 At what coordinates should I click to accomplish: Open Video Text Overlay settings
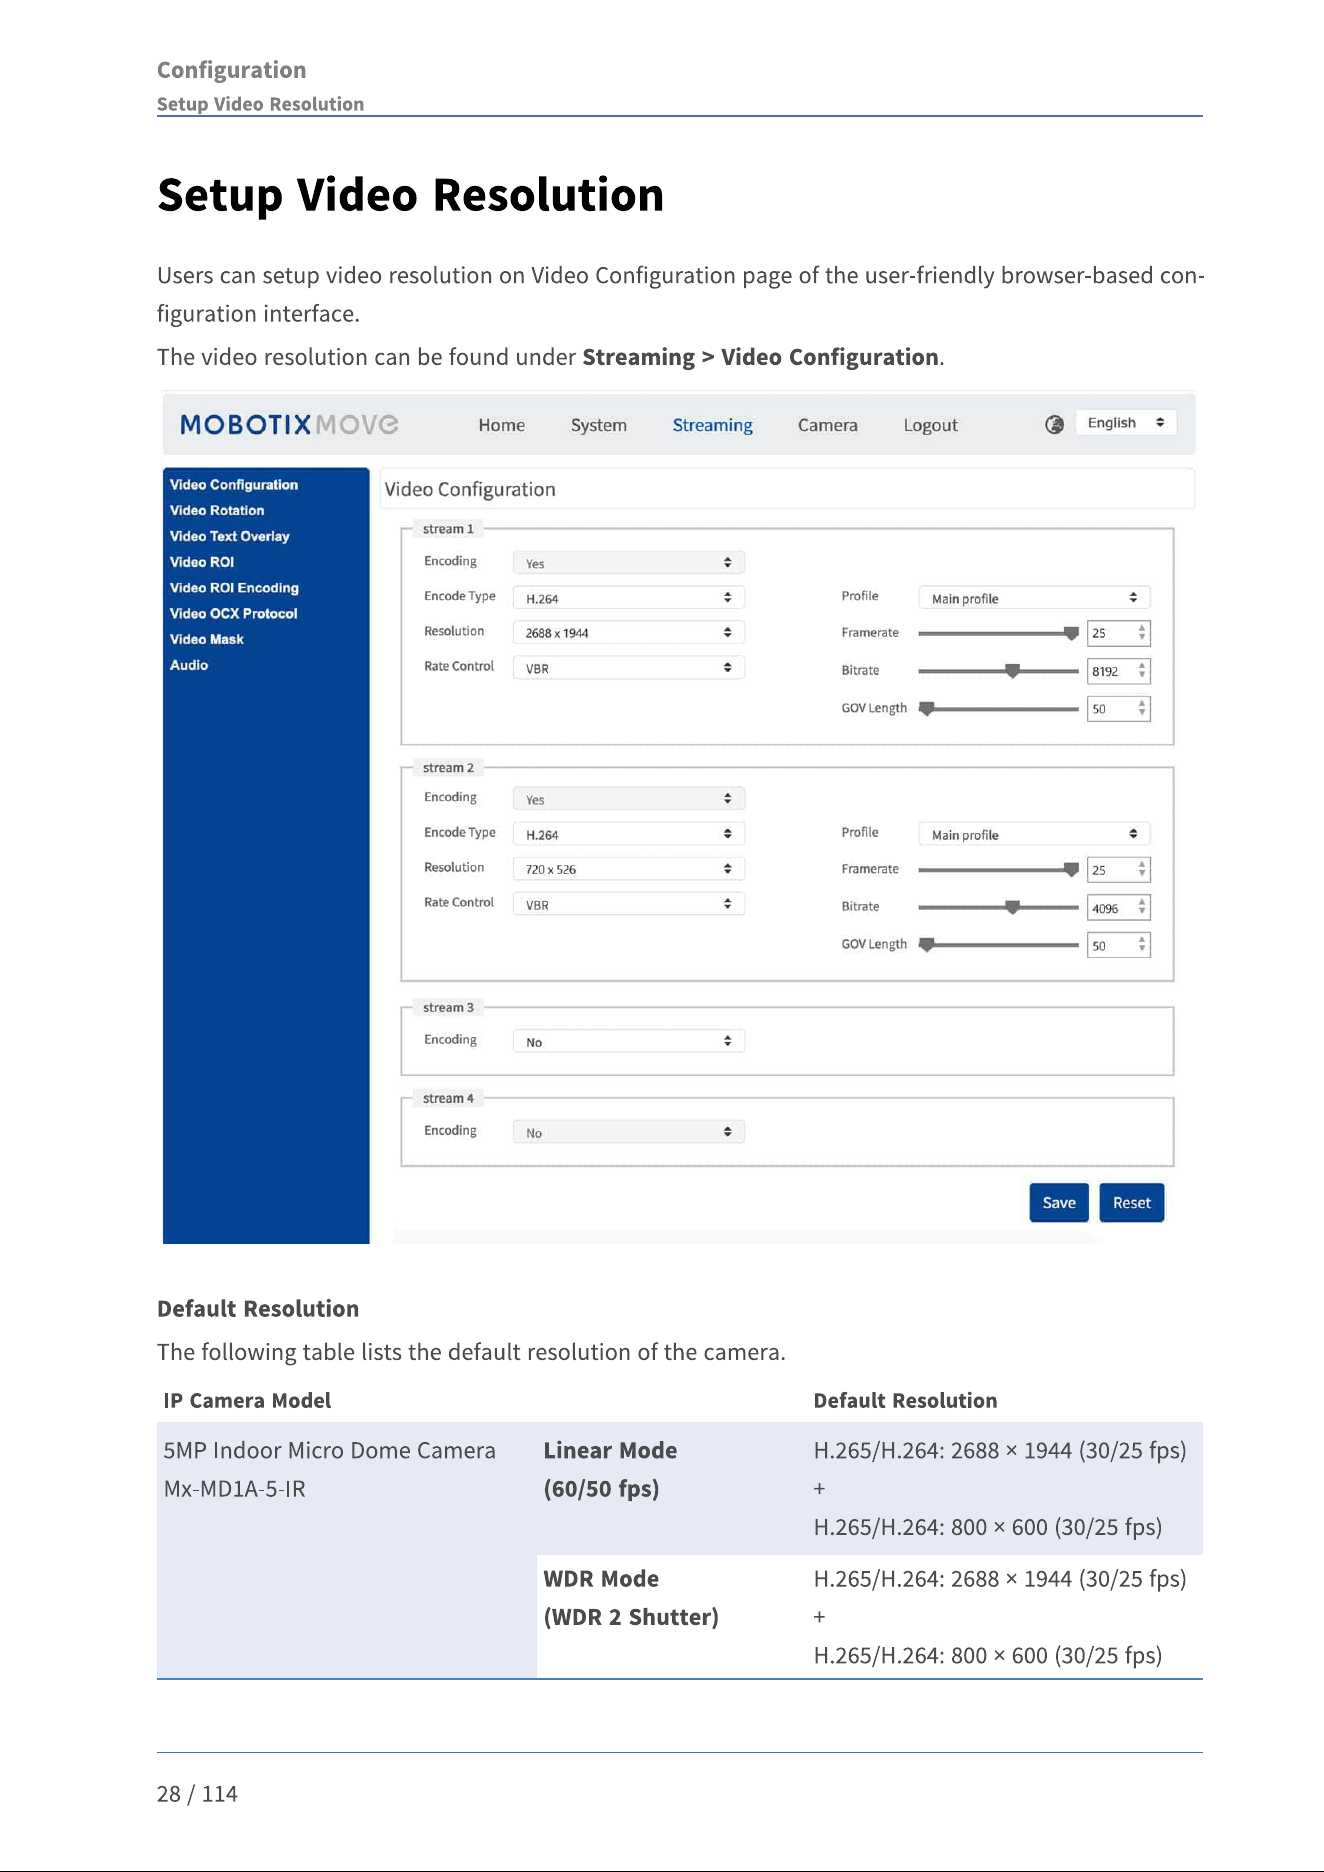point(229,537)
